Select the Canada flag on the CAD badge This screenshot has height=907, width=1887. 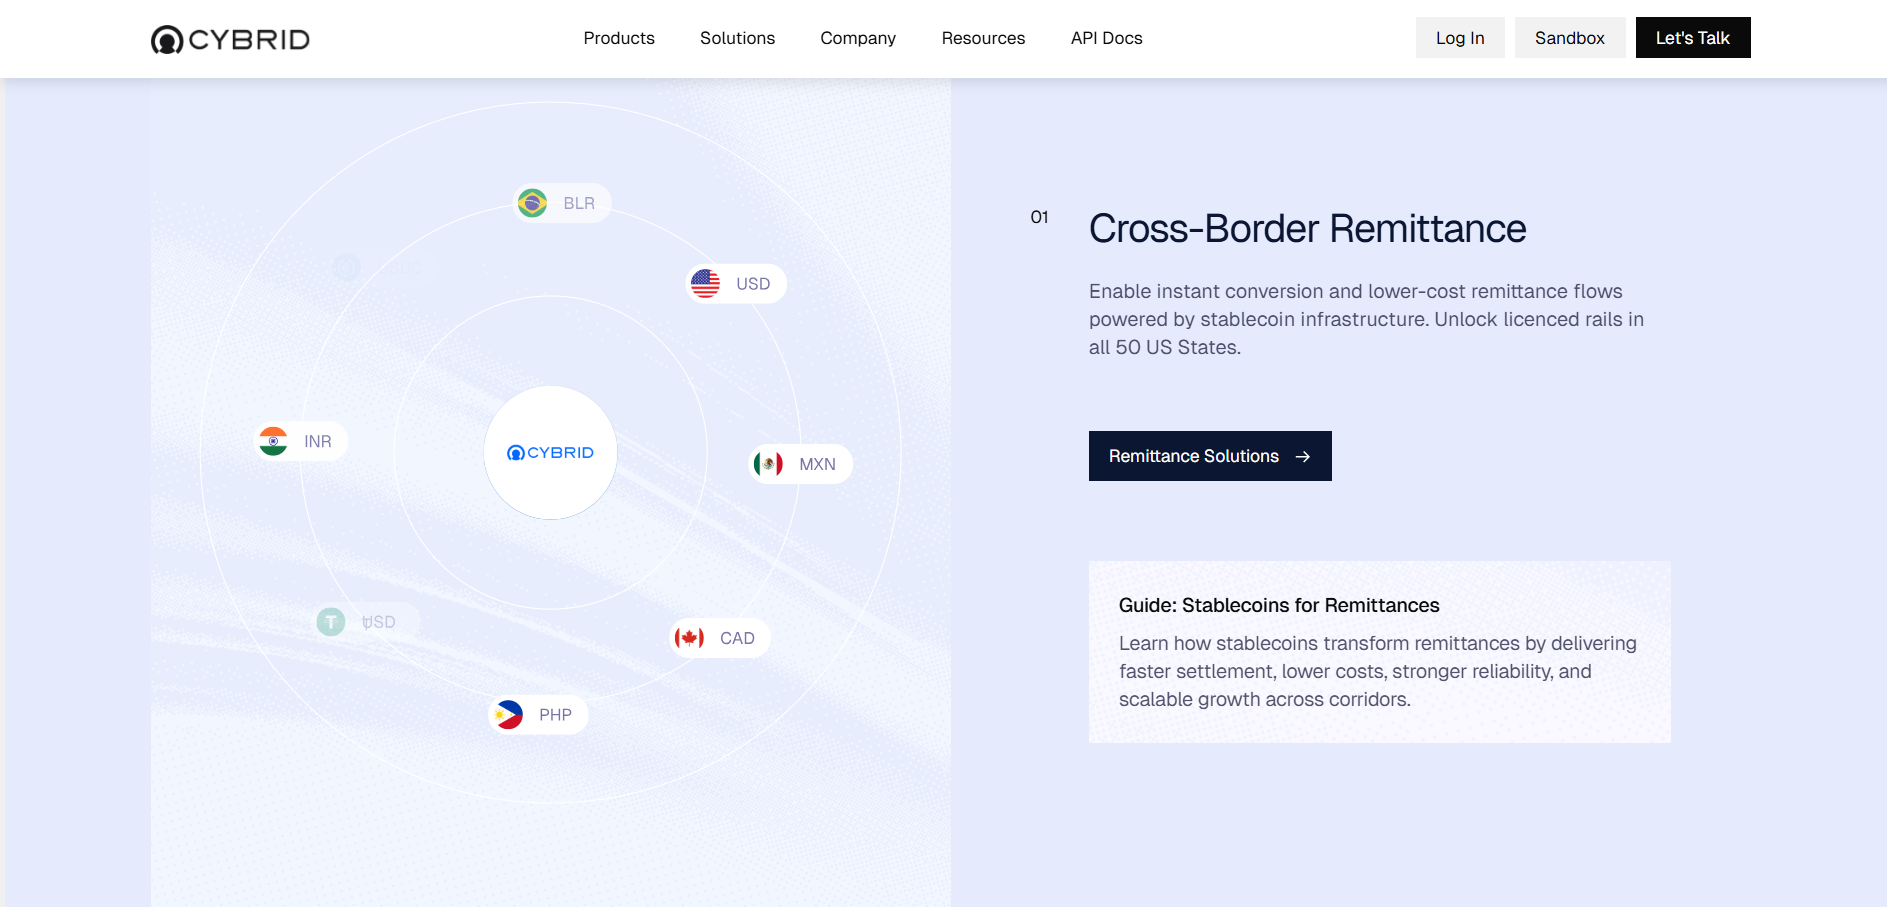[x=691, y=637]
